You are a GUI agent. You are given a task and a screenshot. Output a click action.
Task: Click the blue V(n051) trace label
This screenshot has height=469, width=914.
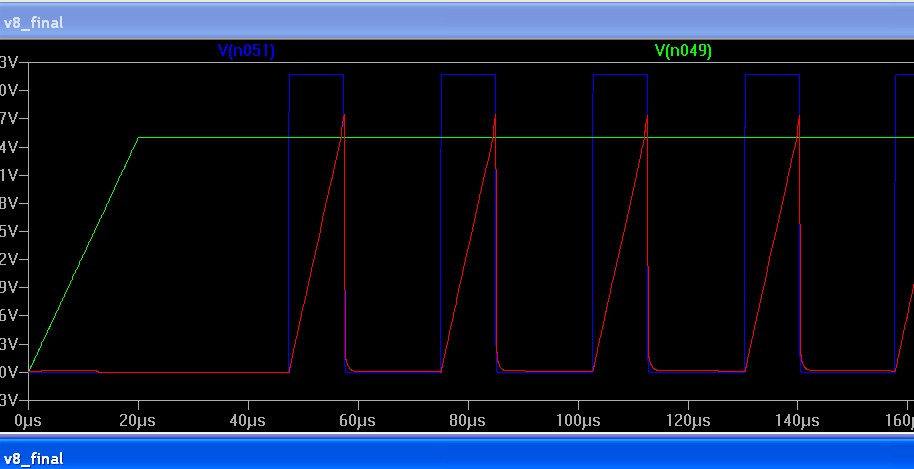246,51
